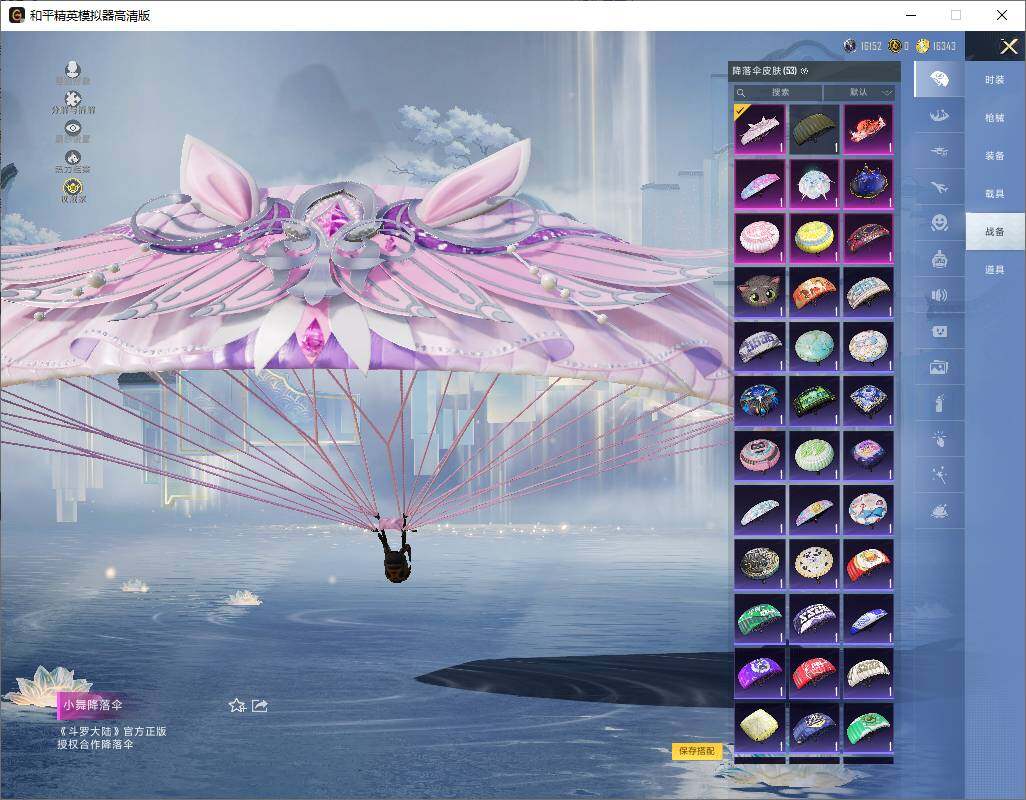The height and width of the screenshot is (800, 1026).
Task: Select the red and white striped parachute
Action: tap(868, 564)
